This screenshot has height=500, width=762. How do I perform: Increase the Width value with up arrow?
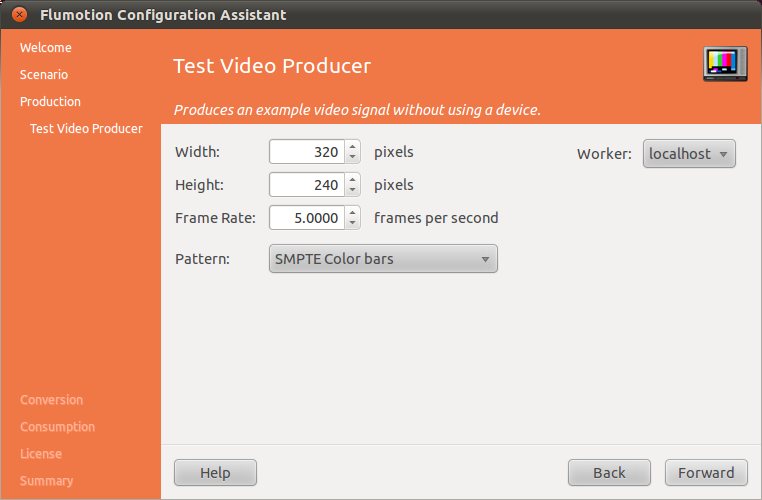pyautogui.click(x=352, y=147)
